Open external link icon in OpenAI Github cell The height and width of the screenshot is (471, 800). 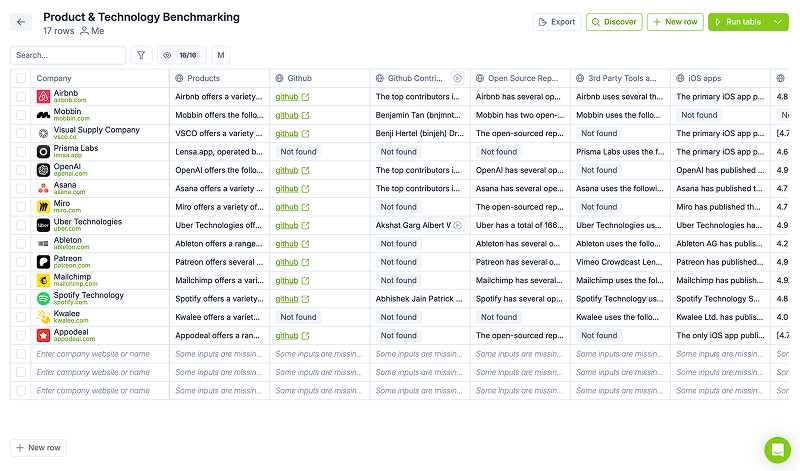coord(305,170)
